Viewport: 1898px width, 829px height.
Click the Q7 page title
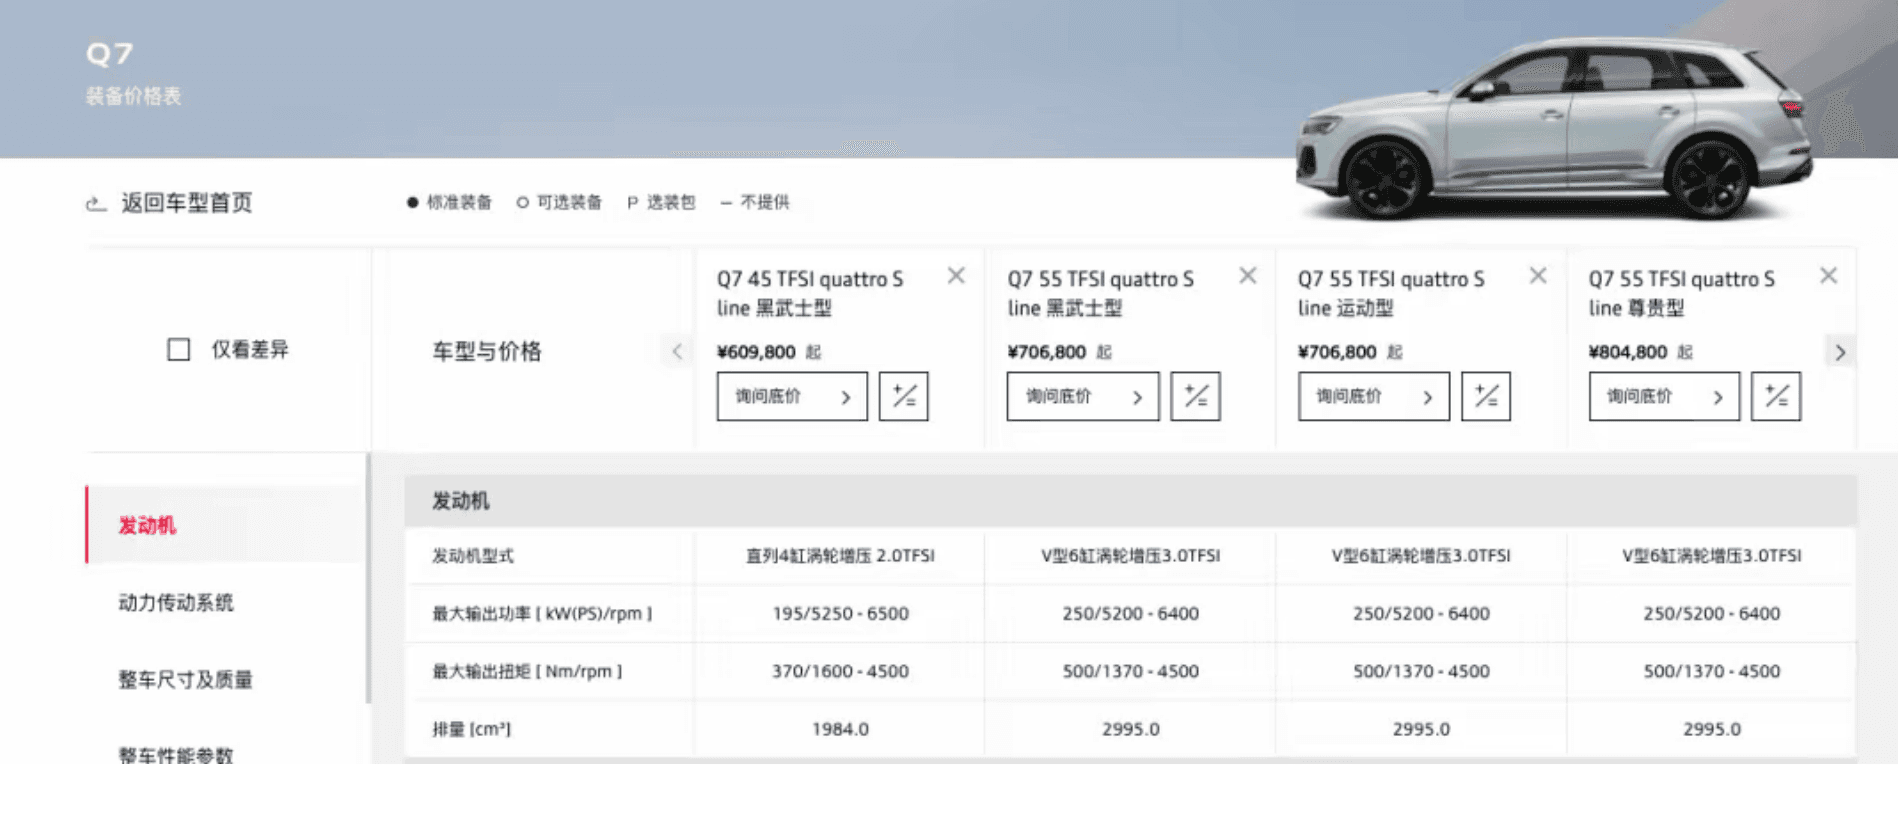(x=109, y=54)
